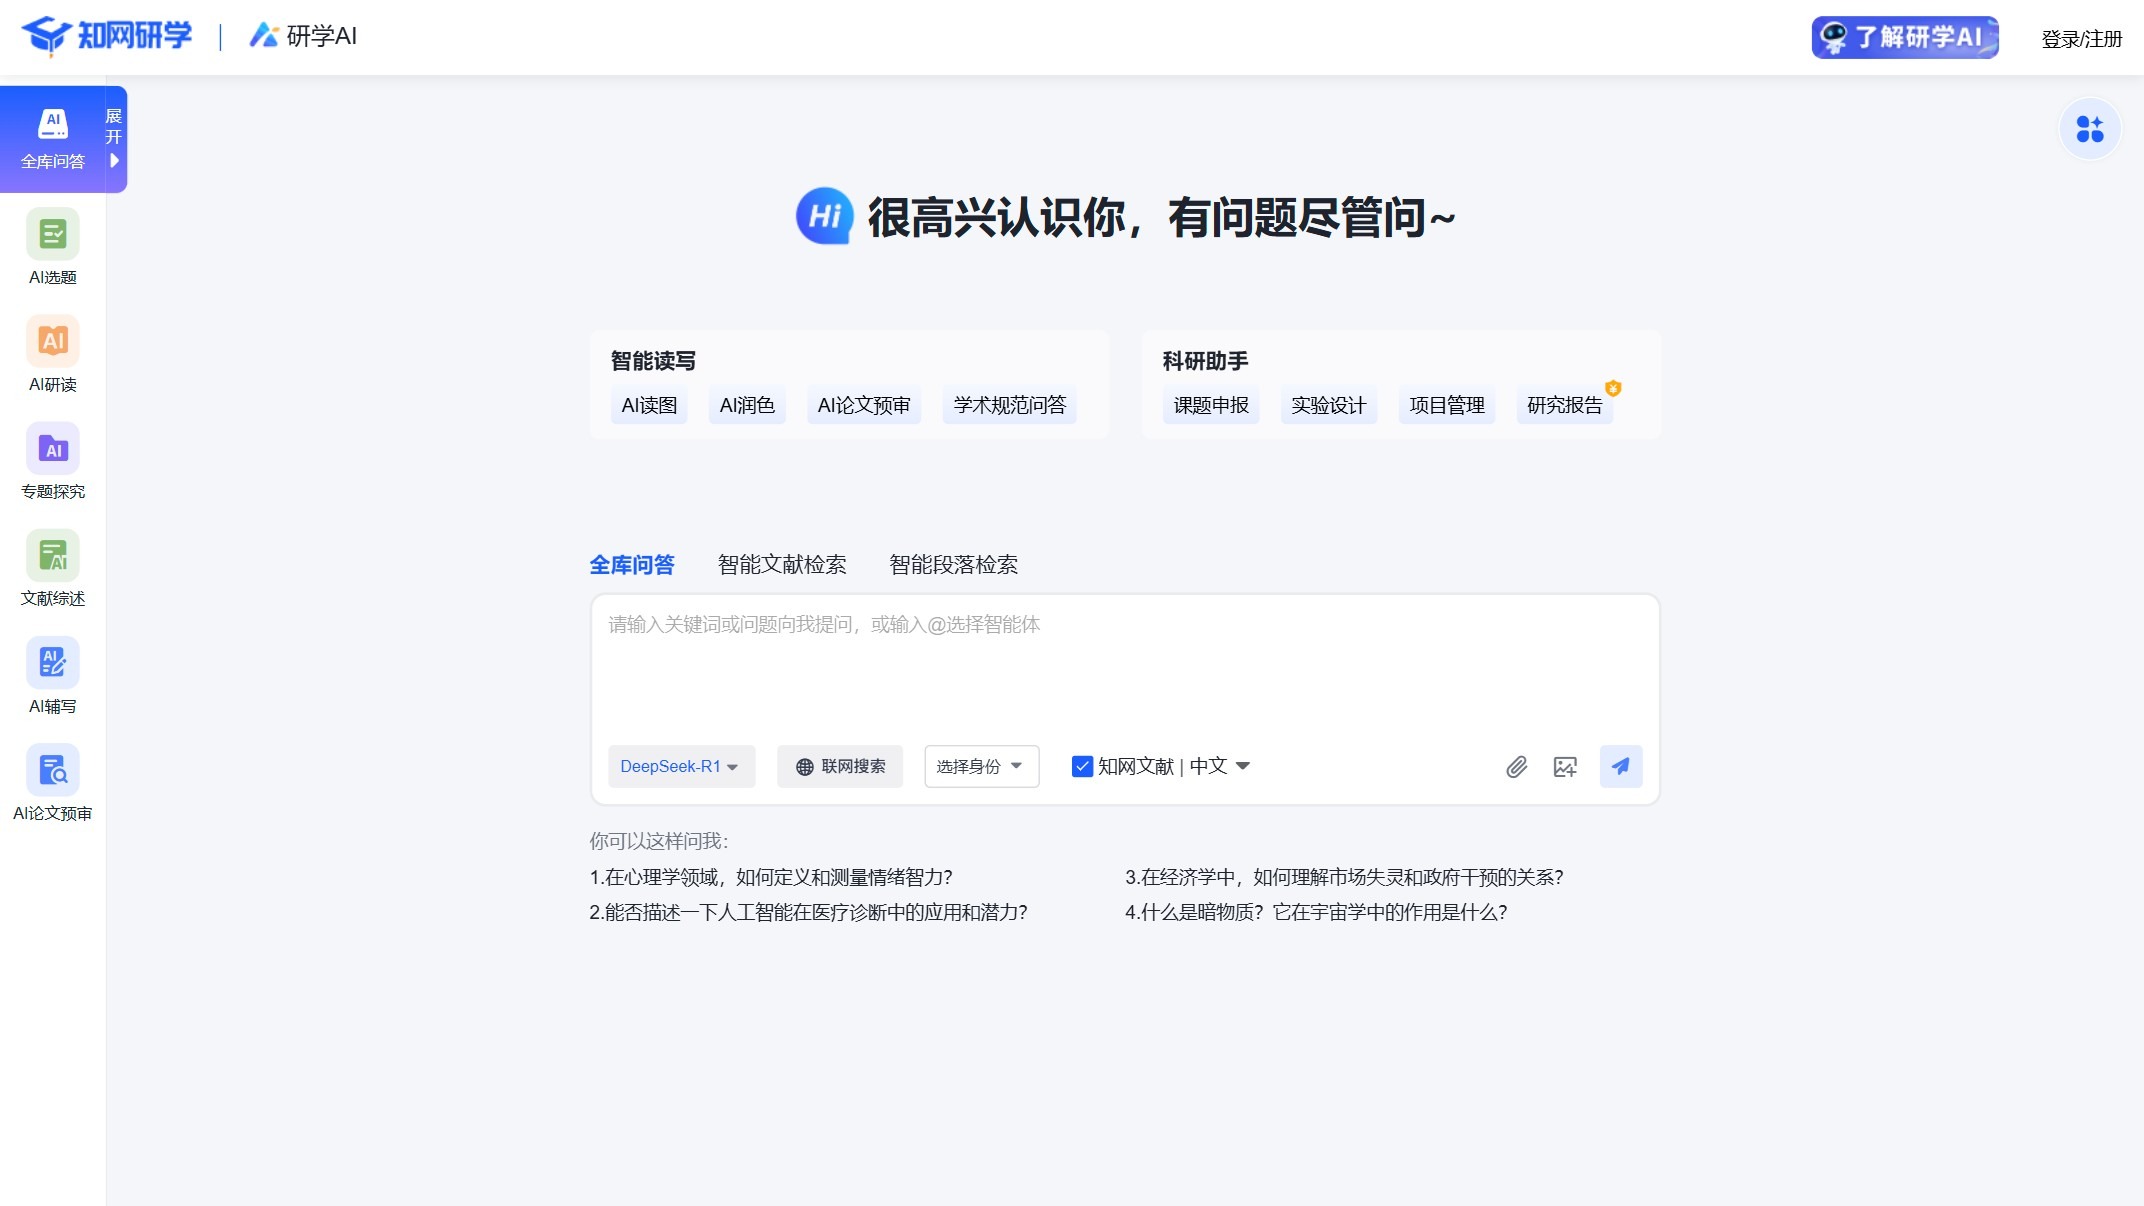Send the question with the paper-plane icon
2144x1206 pixels.
[x=1621, y=767]
